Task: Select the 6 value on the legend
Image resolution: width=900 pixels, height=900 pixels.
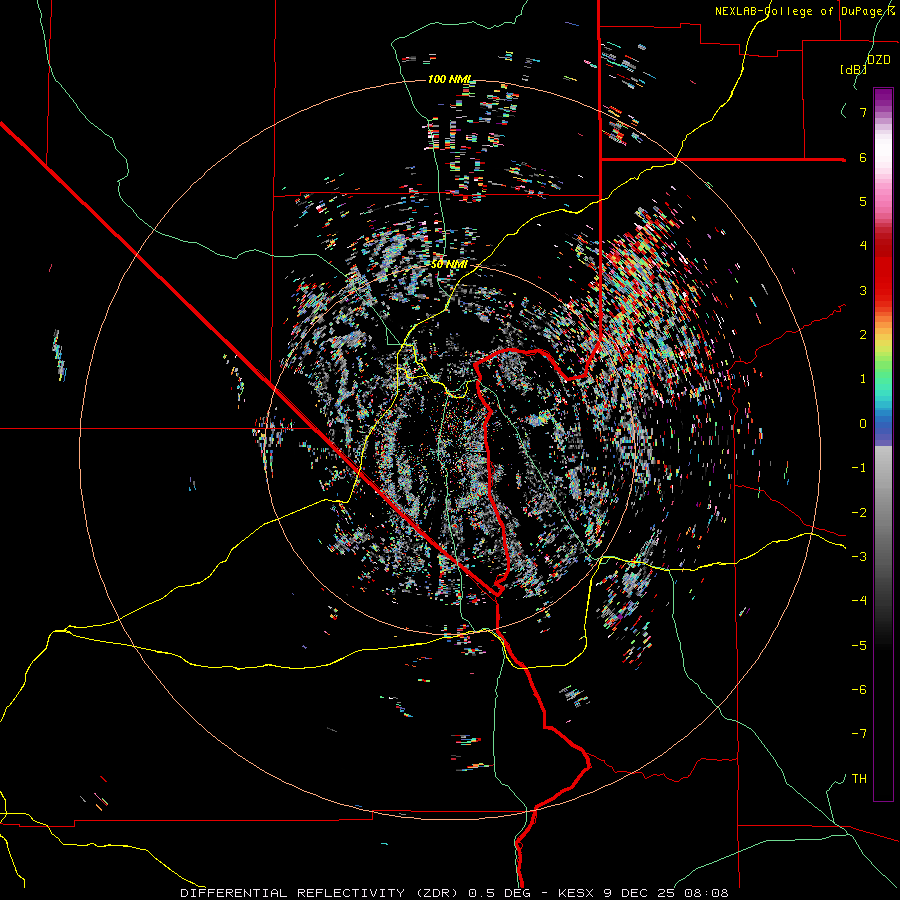Action: pos(863,157)
